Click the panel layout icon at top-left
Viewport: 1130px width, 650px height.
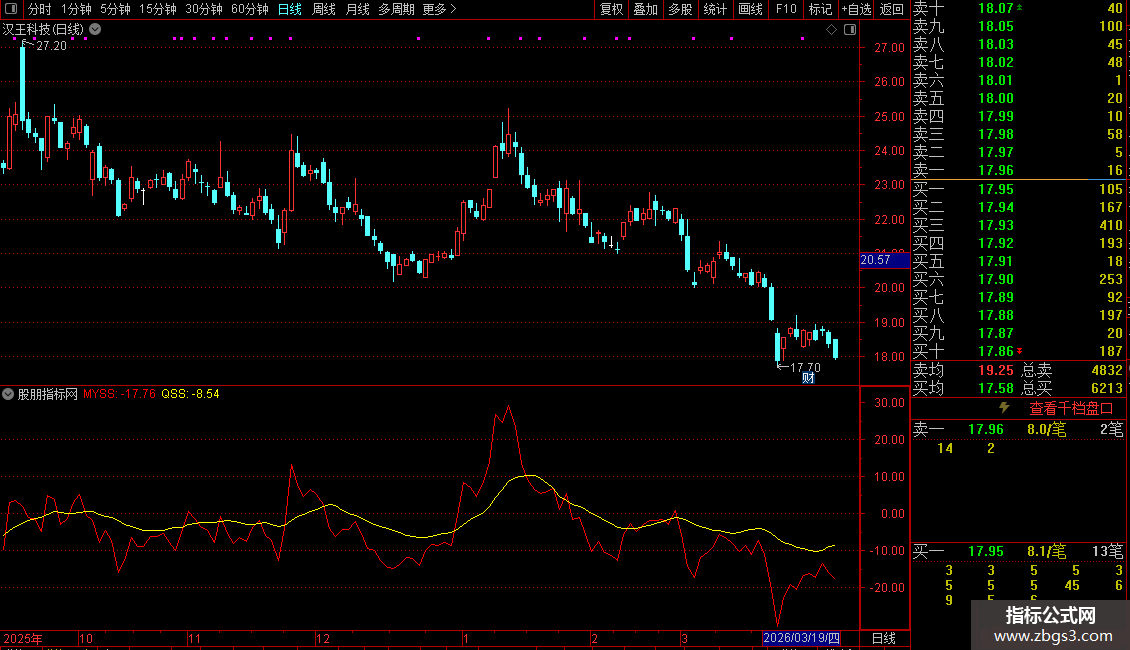coord(12,9)
